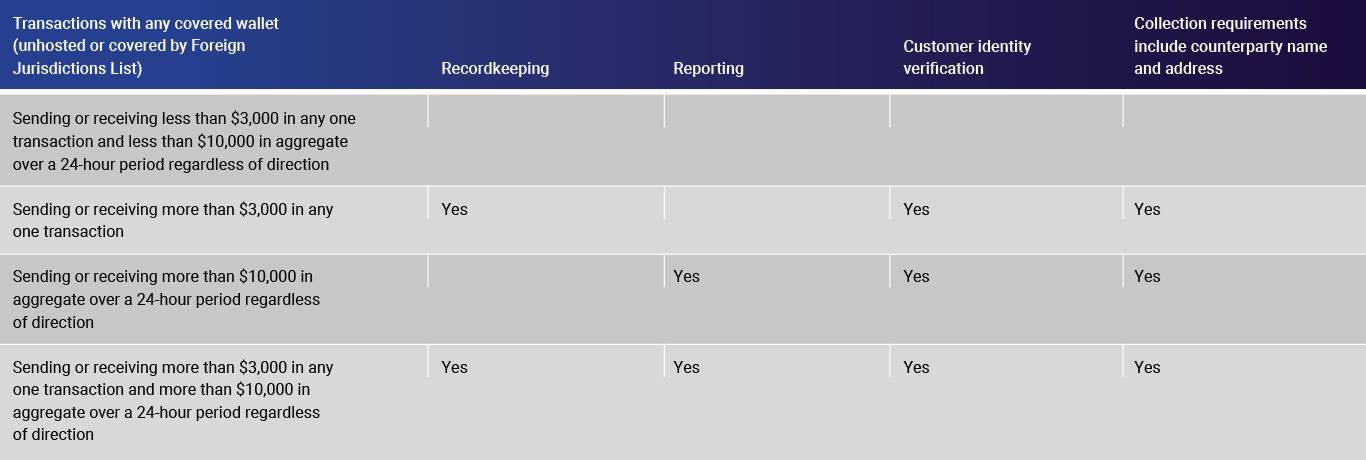Image resolution: width=1366 pixels, height=460 pixels.
Task: Click counterparty Yes for $3,000 single-transaction row
Action: [1147, 209]
